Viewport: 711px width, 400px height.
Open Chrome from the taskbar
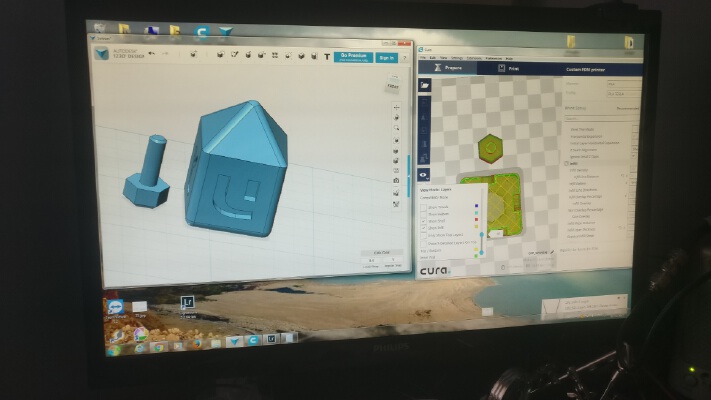click(x=158, y=347)
